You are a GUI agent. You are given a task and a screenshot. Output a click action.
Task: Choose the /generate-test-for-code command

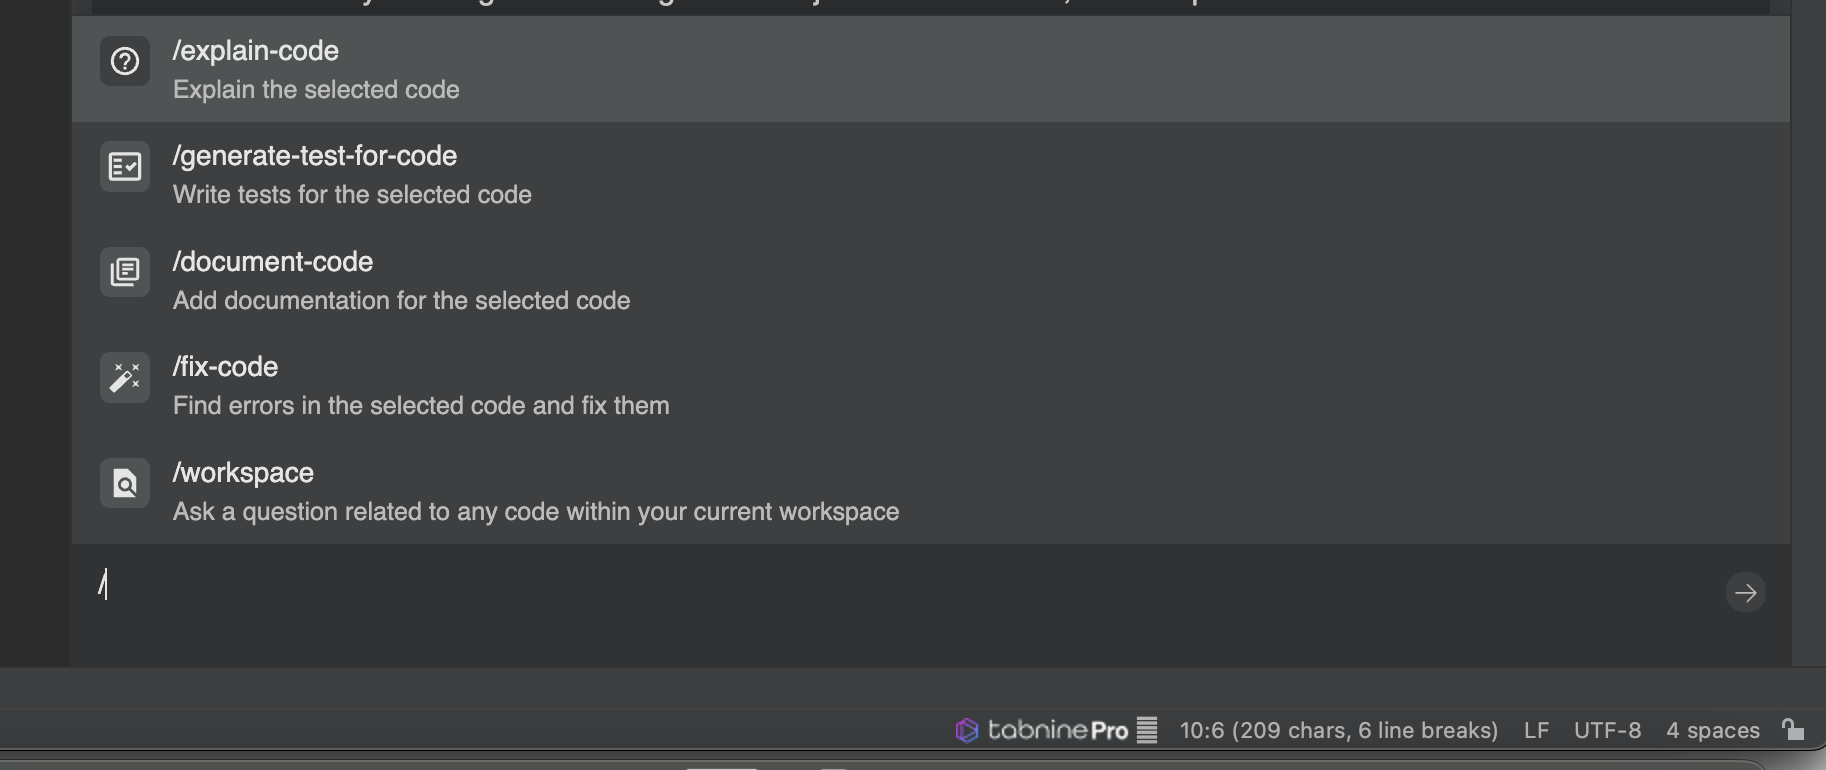click(314, 156)
